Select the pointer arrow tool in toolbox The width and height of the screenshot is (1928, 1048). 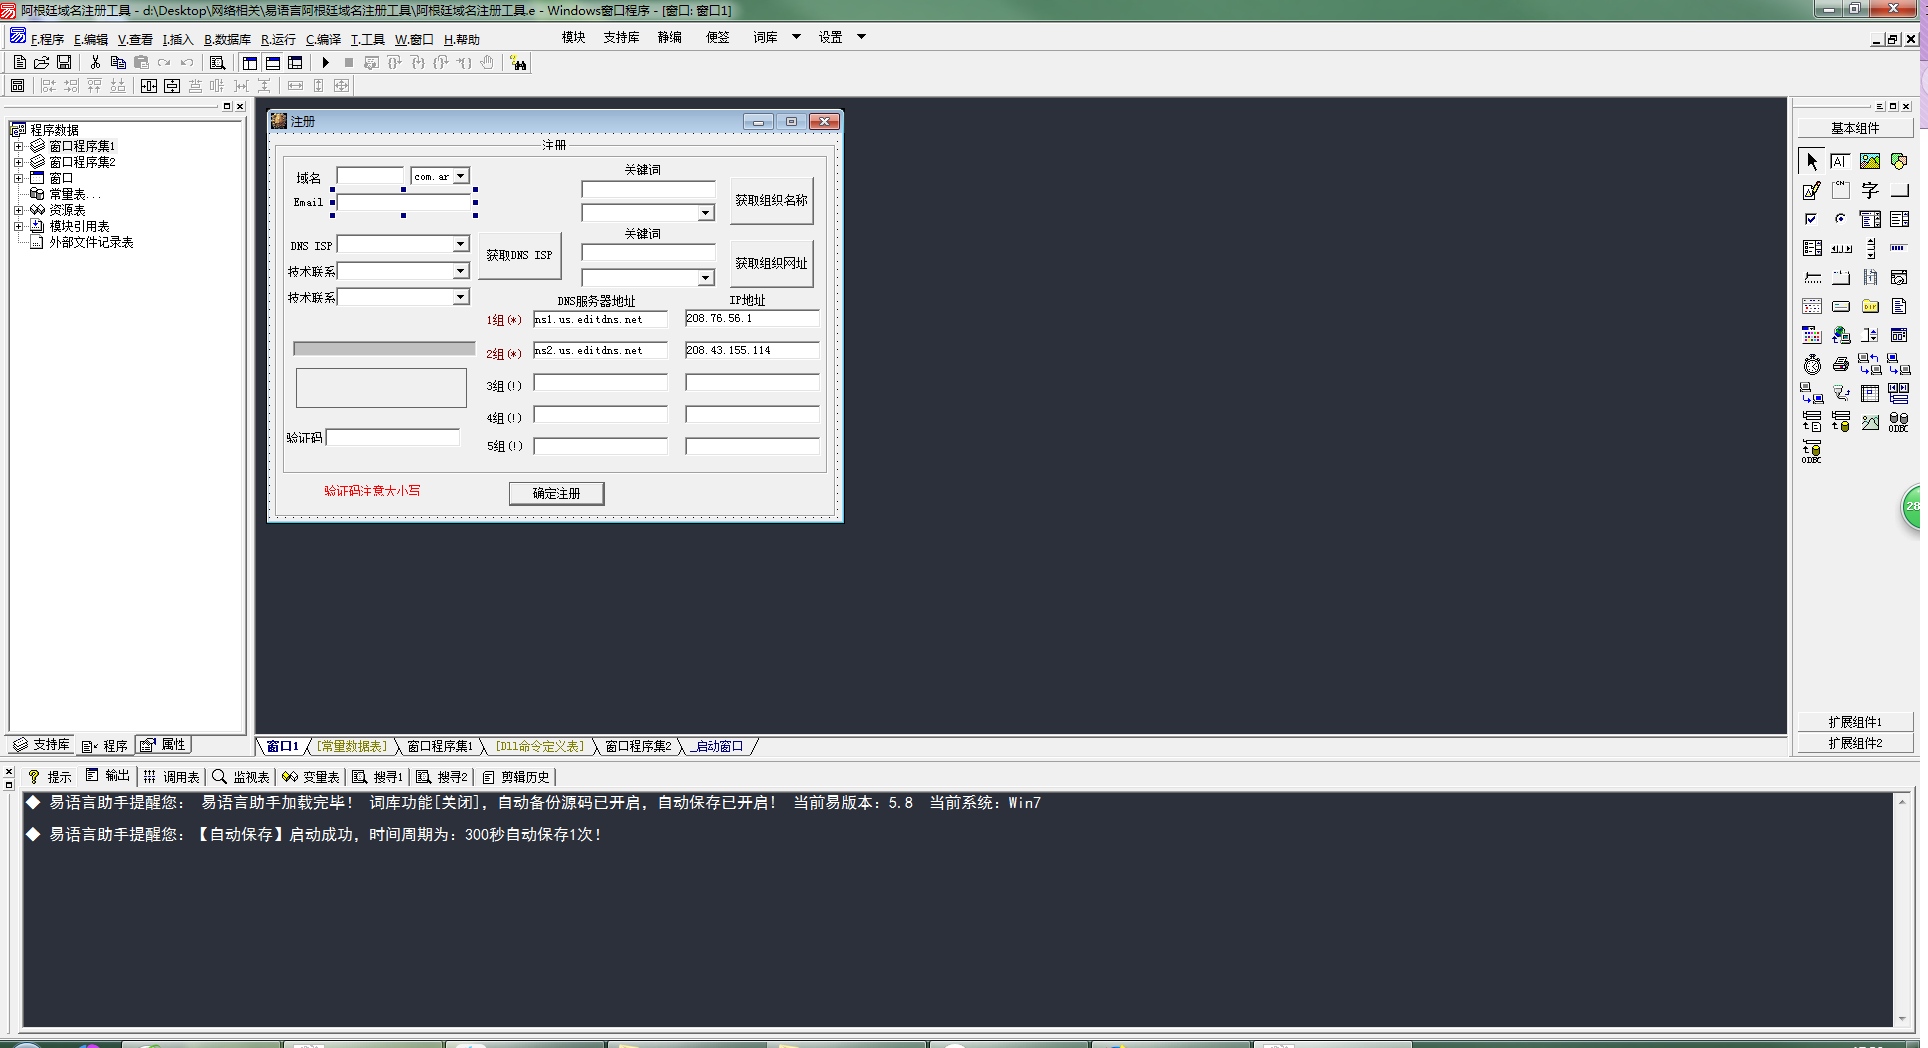[x=1811, y=161]
